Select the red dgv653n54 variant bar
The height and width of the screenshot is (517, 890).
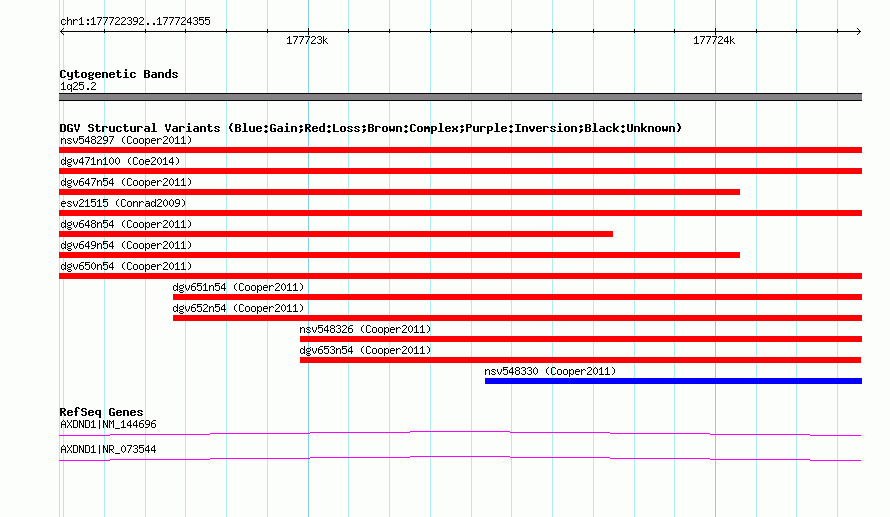point(581,360)
